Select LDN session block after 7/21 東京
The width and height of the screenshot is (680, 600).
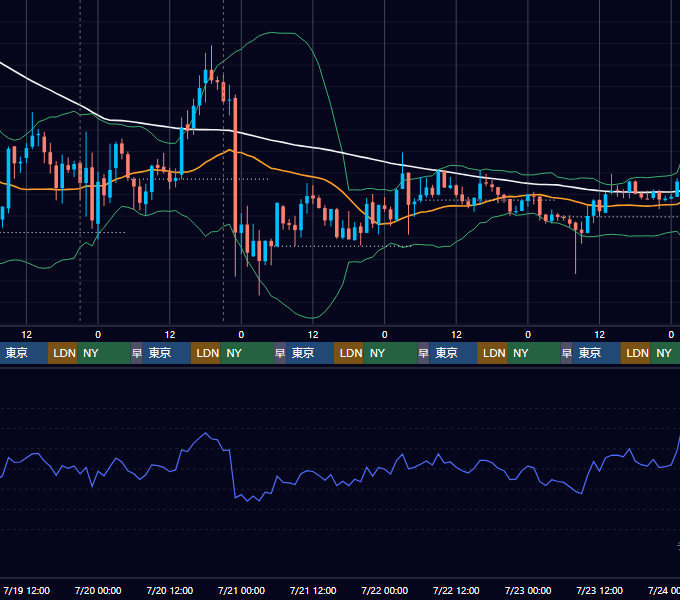(x=349, y=353)
